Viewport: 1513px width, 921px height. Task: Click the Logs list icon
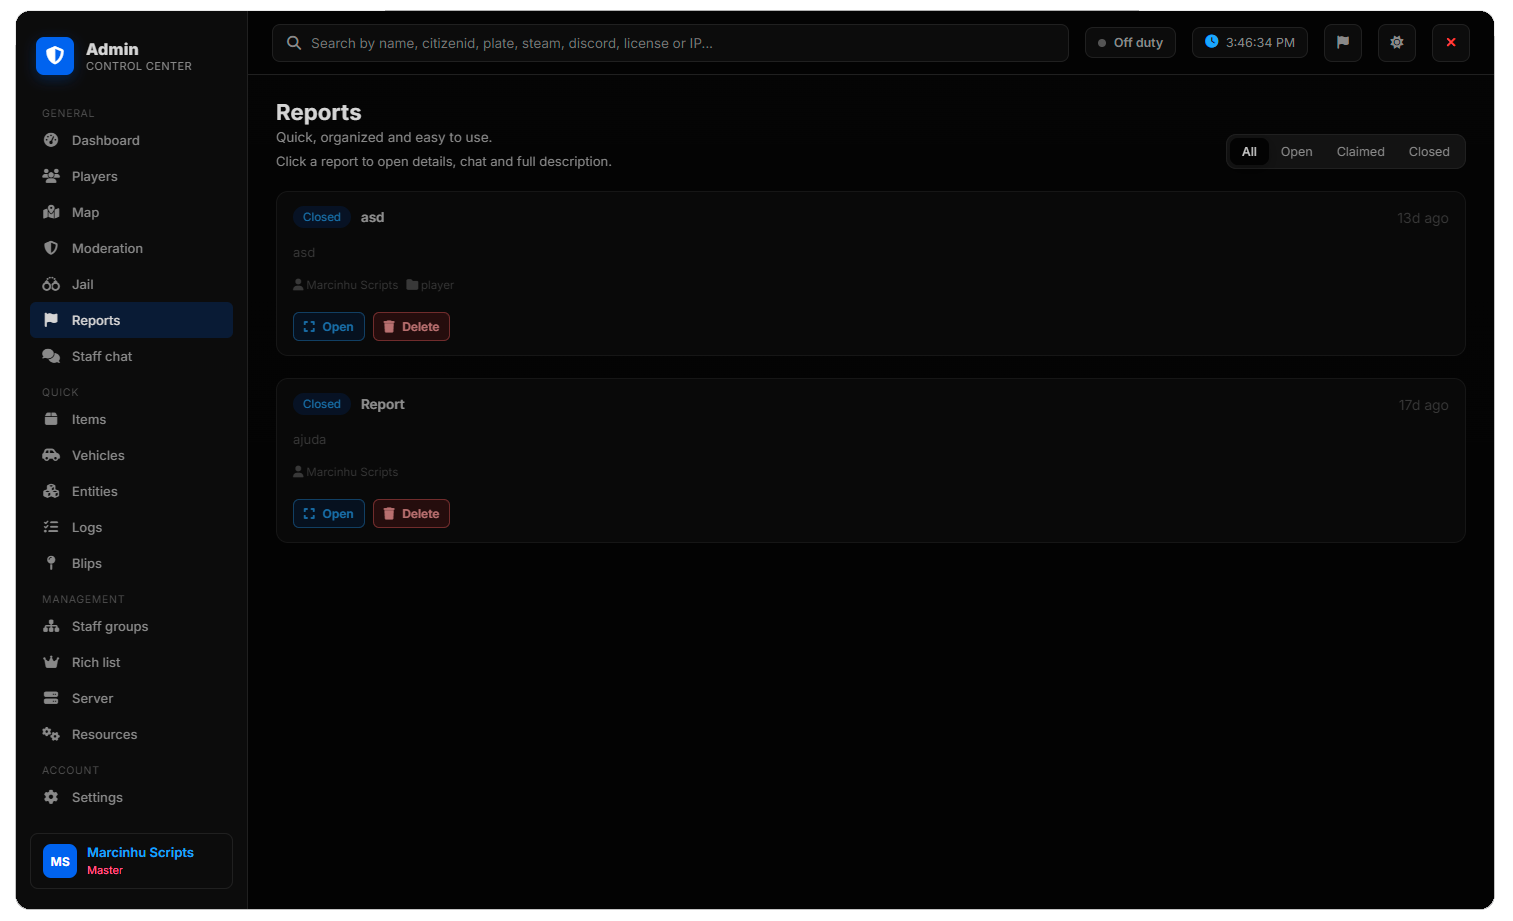tap(51, 527)
